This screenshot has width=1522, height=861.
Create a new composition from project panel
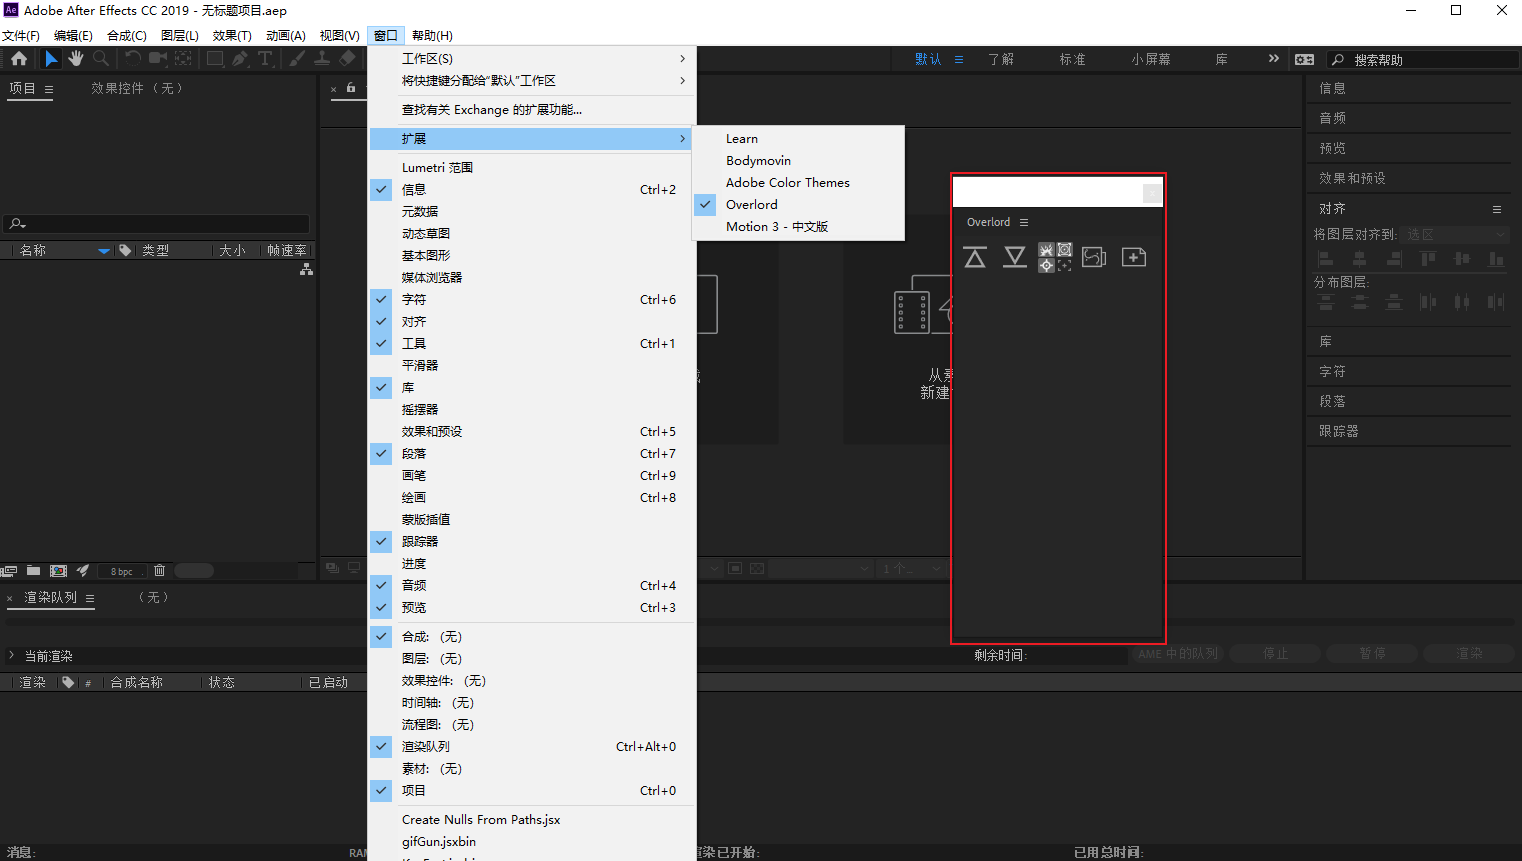[x=58, y=571]
